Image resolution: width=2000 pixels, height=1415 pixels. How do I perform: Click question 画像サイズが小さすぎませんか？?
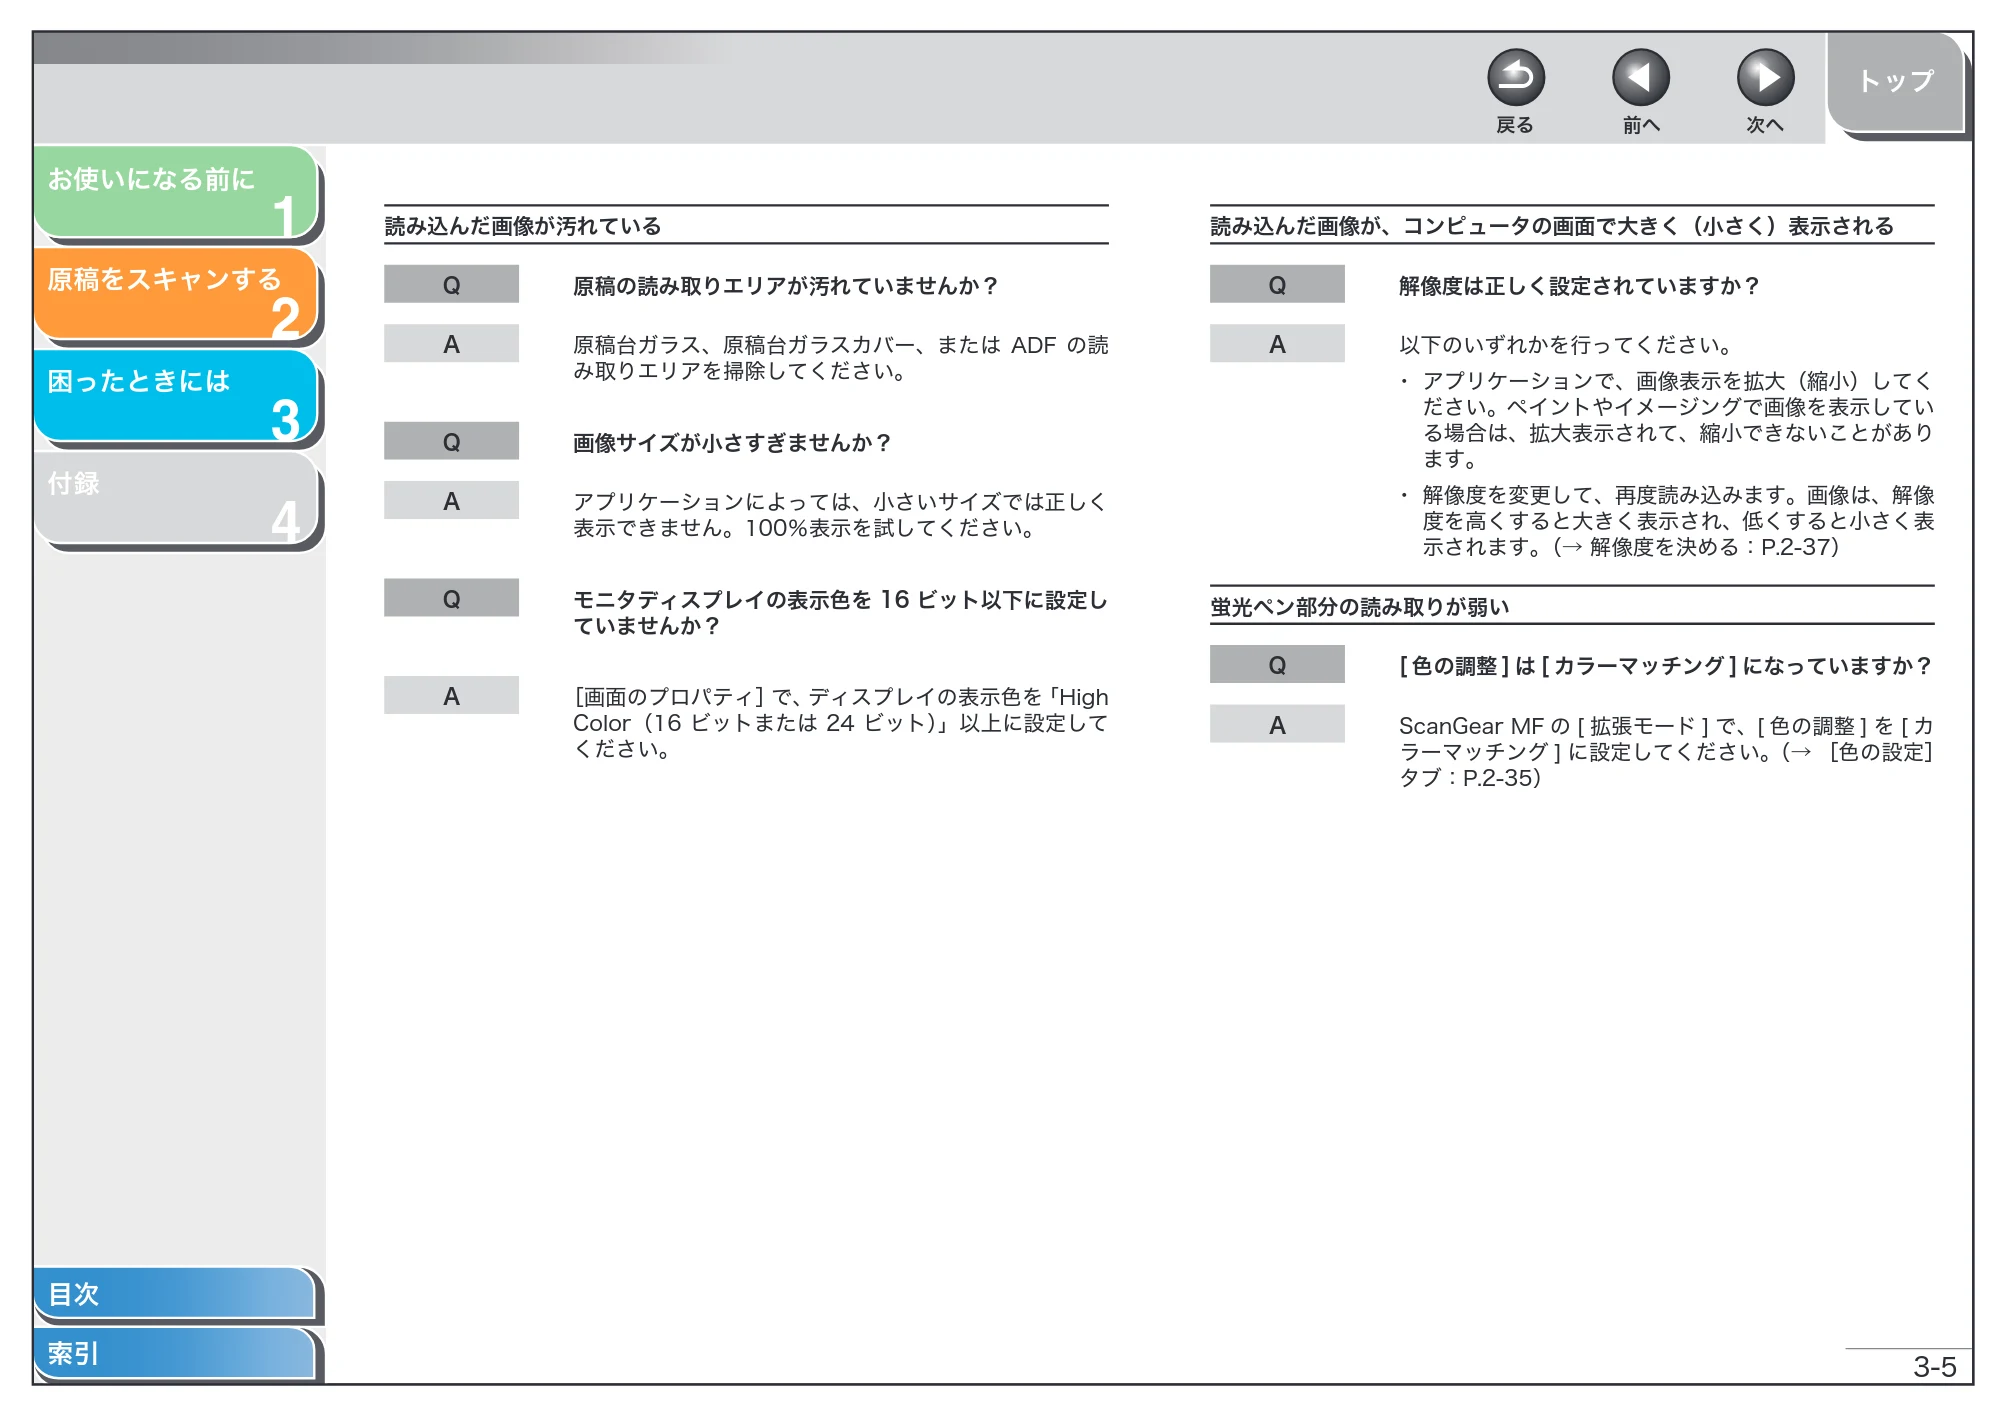point(731,443)
